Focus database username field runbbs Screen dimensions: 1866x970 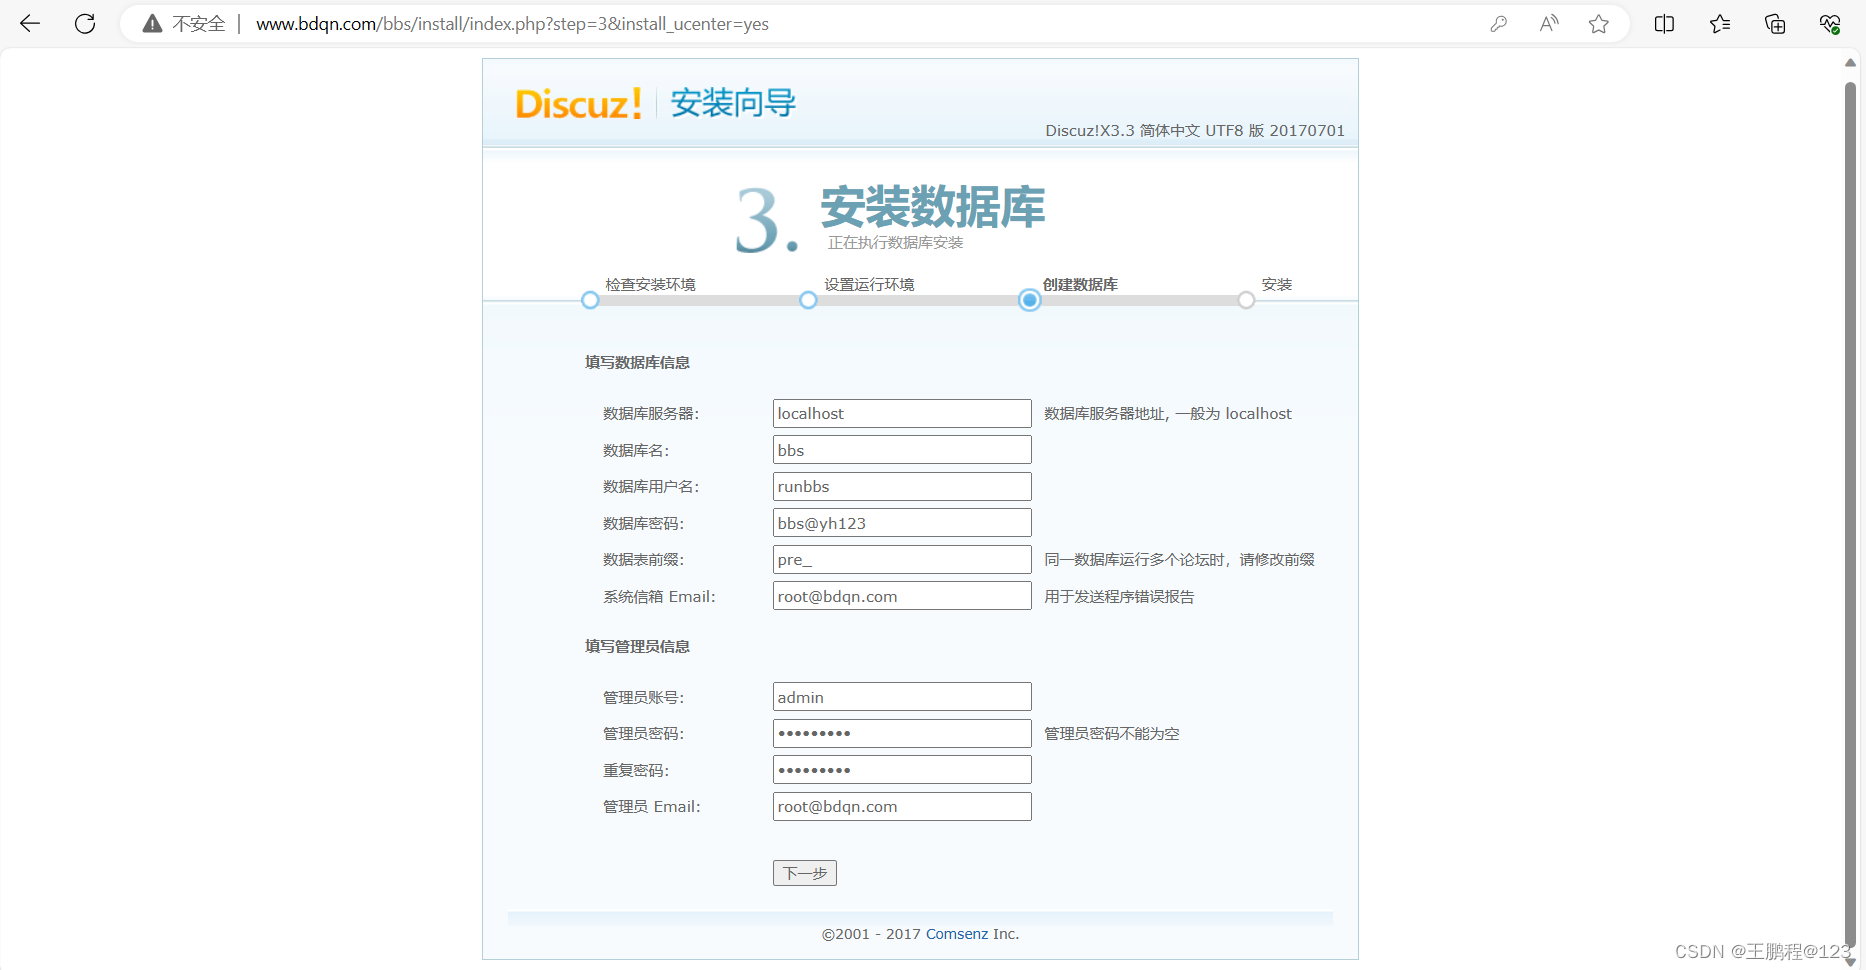click(x=902, y=486)
